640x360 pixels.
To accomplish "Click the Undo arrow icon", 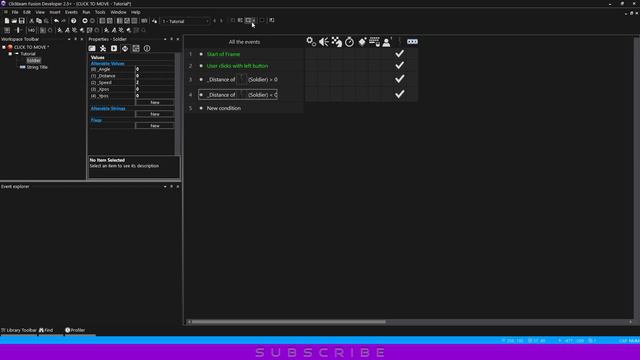I will (x=56, y=21).
